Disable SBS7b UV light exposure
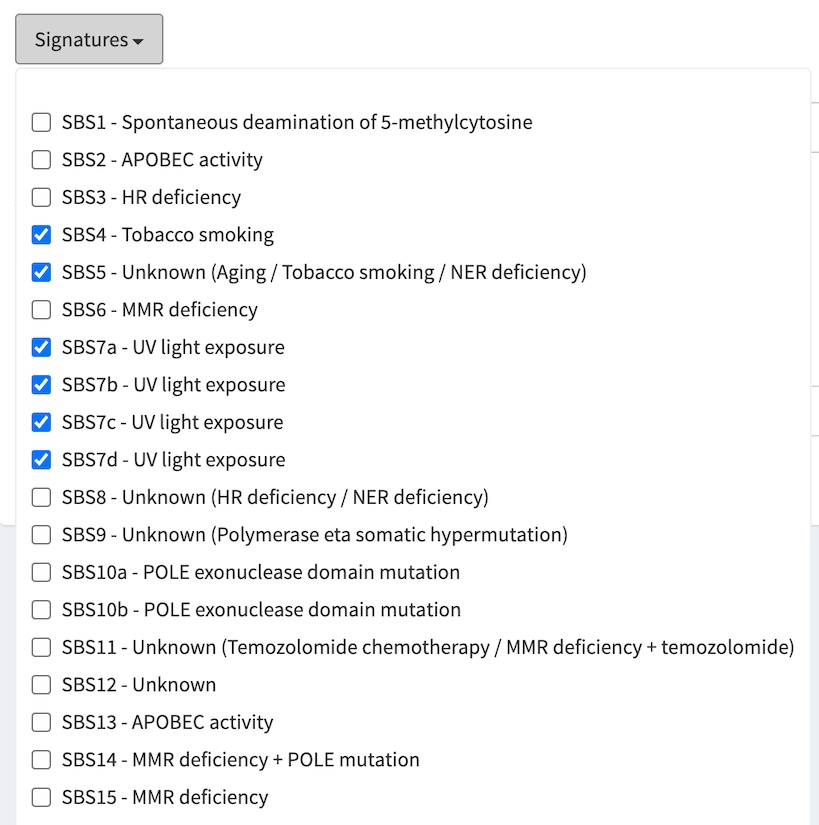The height and width of the screenshot is (825, 819). coord(41,385)
